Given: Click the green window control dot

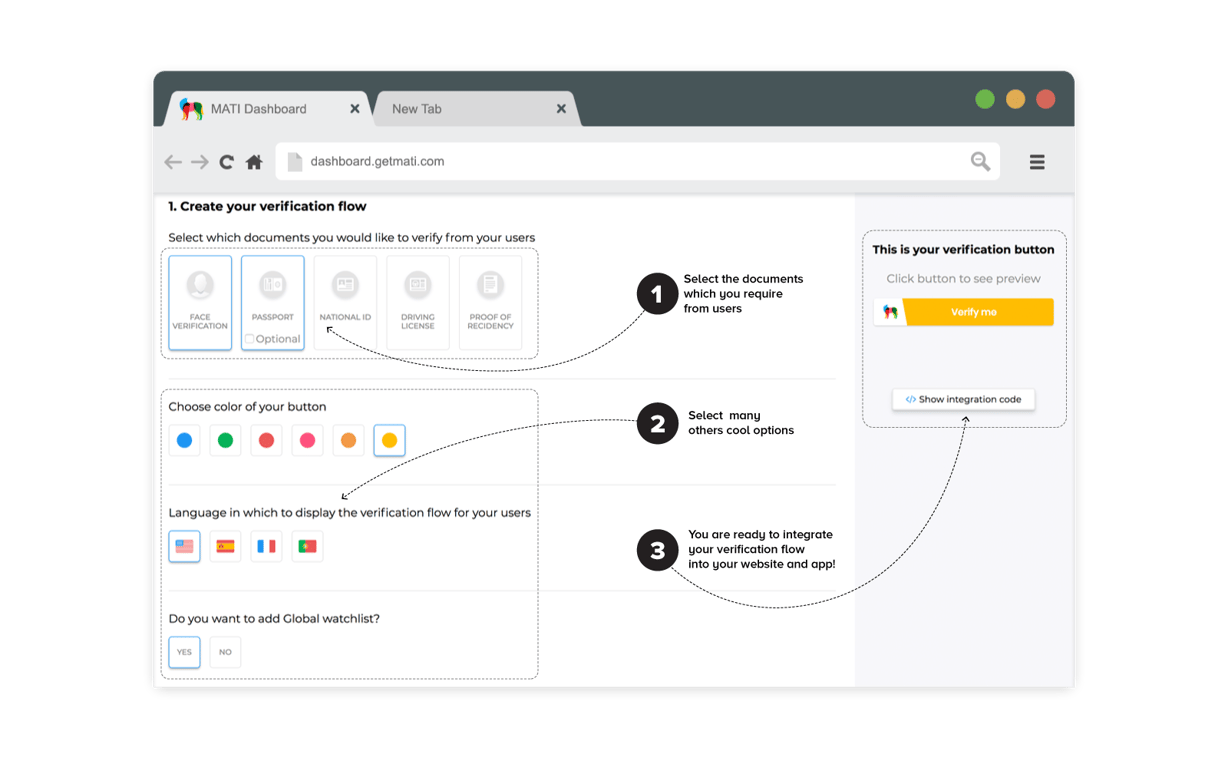Looking at the screenshot, I should coord(985,99).
